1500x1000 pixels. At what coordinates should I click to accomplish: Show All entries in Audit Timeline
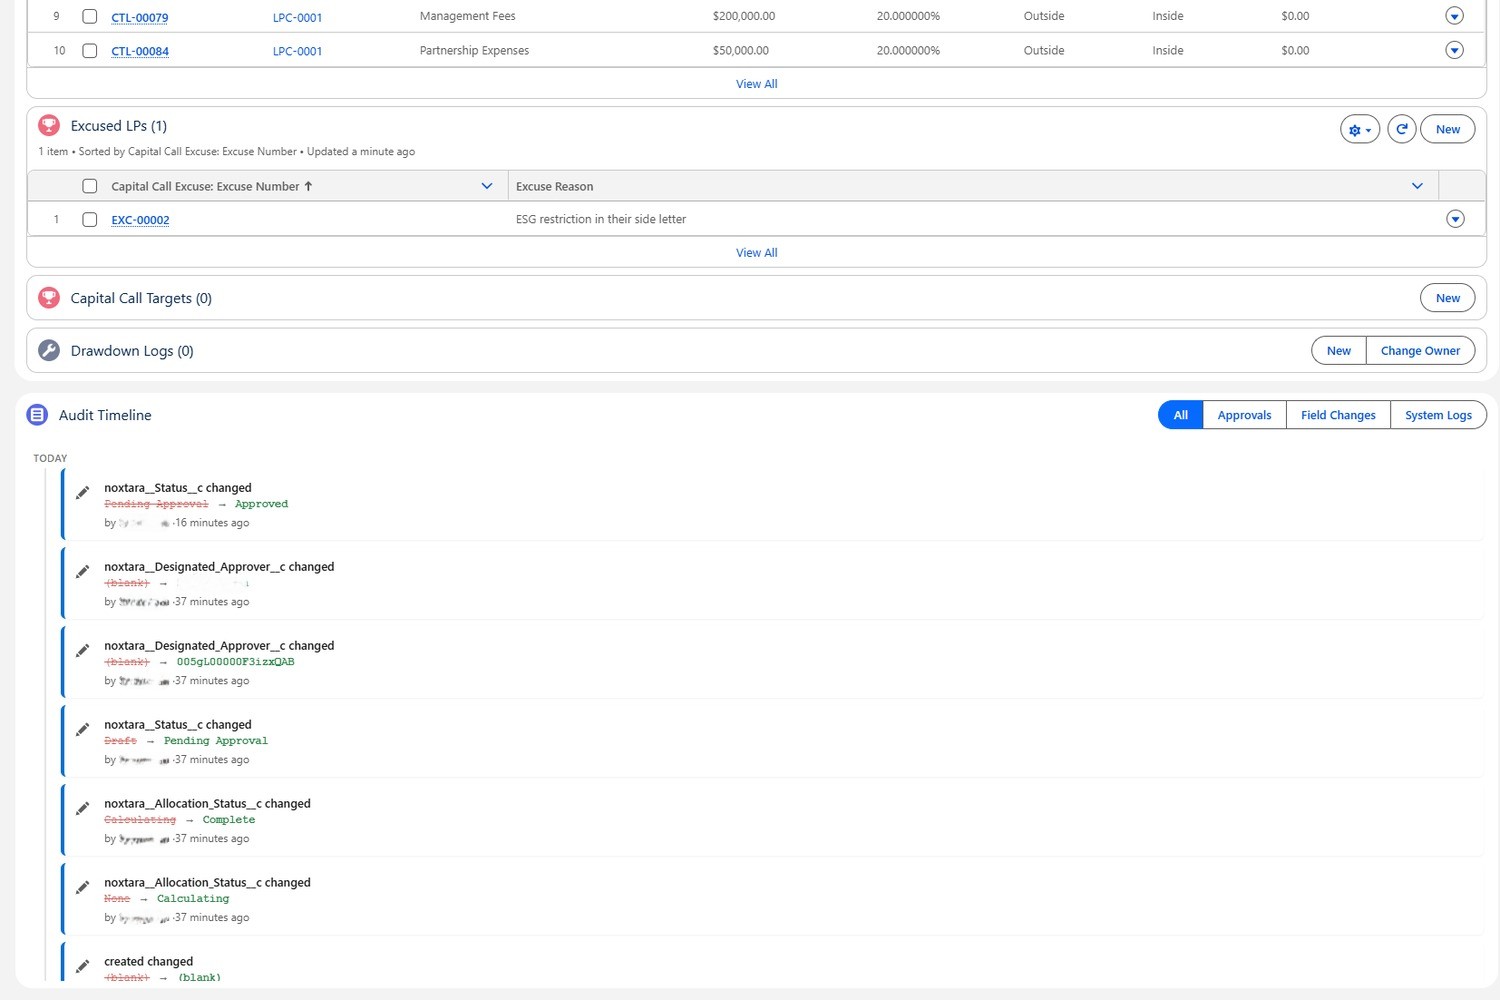tap(1181, 415)
